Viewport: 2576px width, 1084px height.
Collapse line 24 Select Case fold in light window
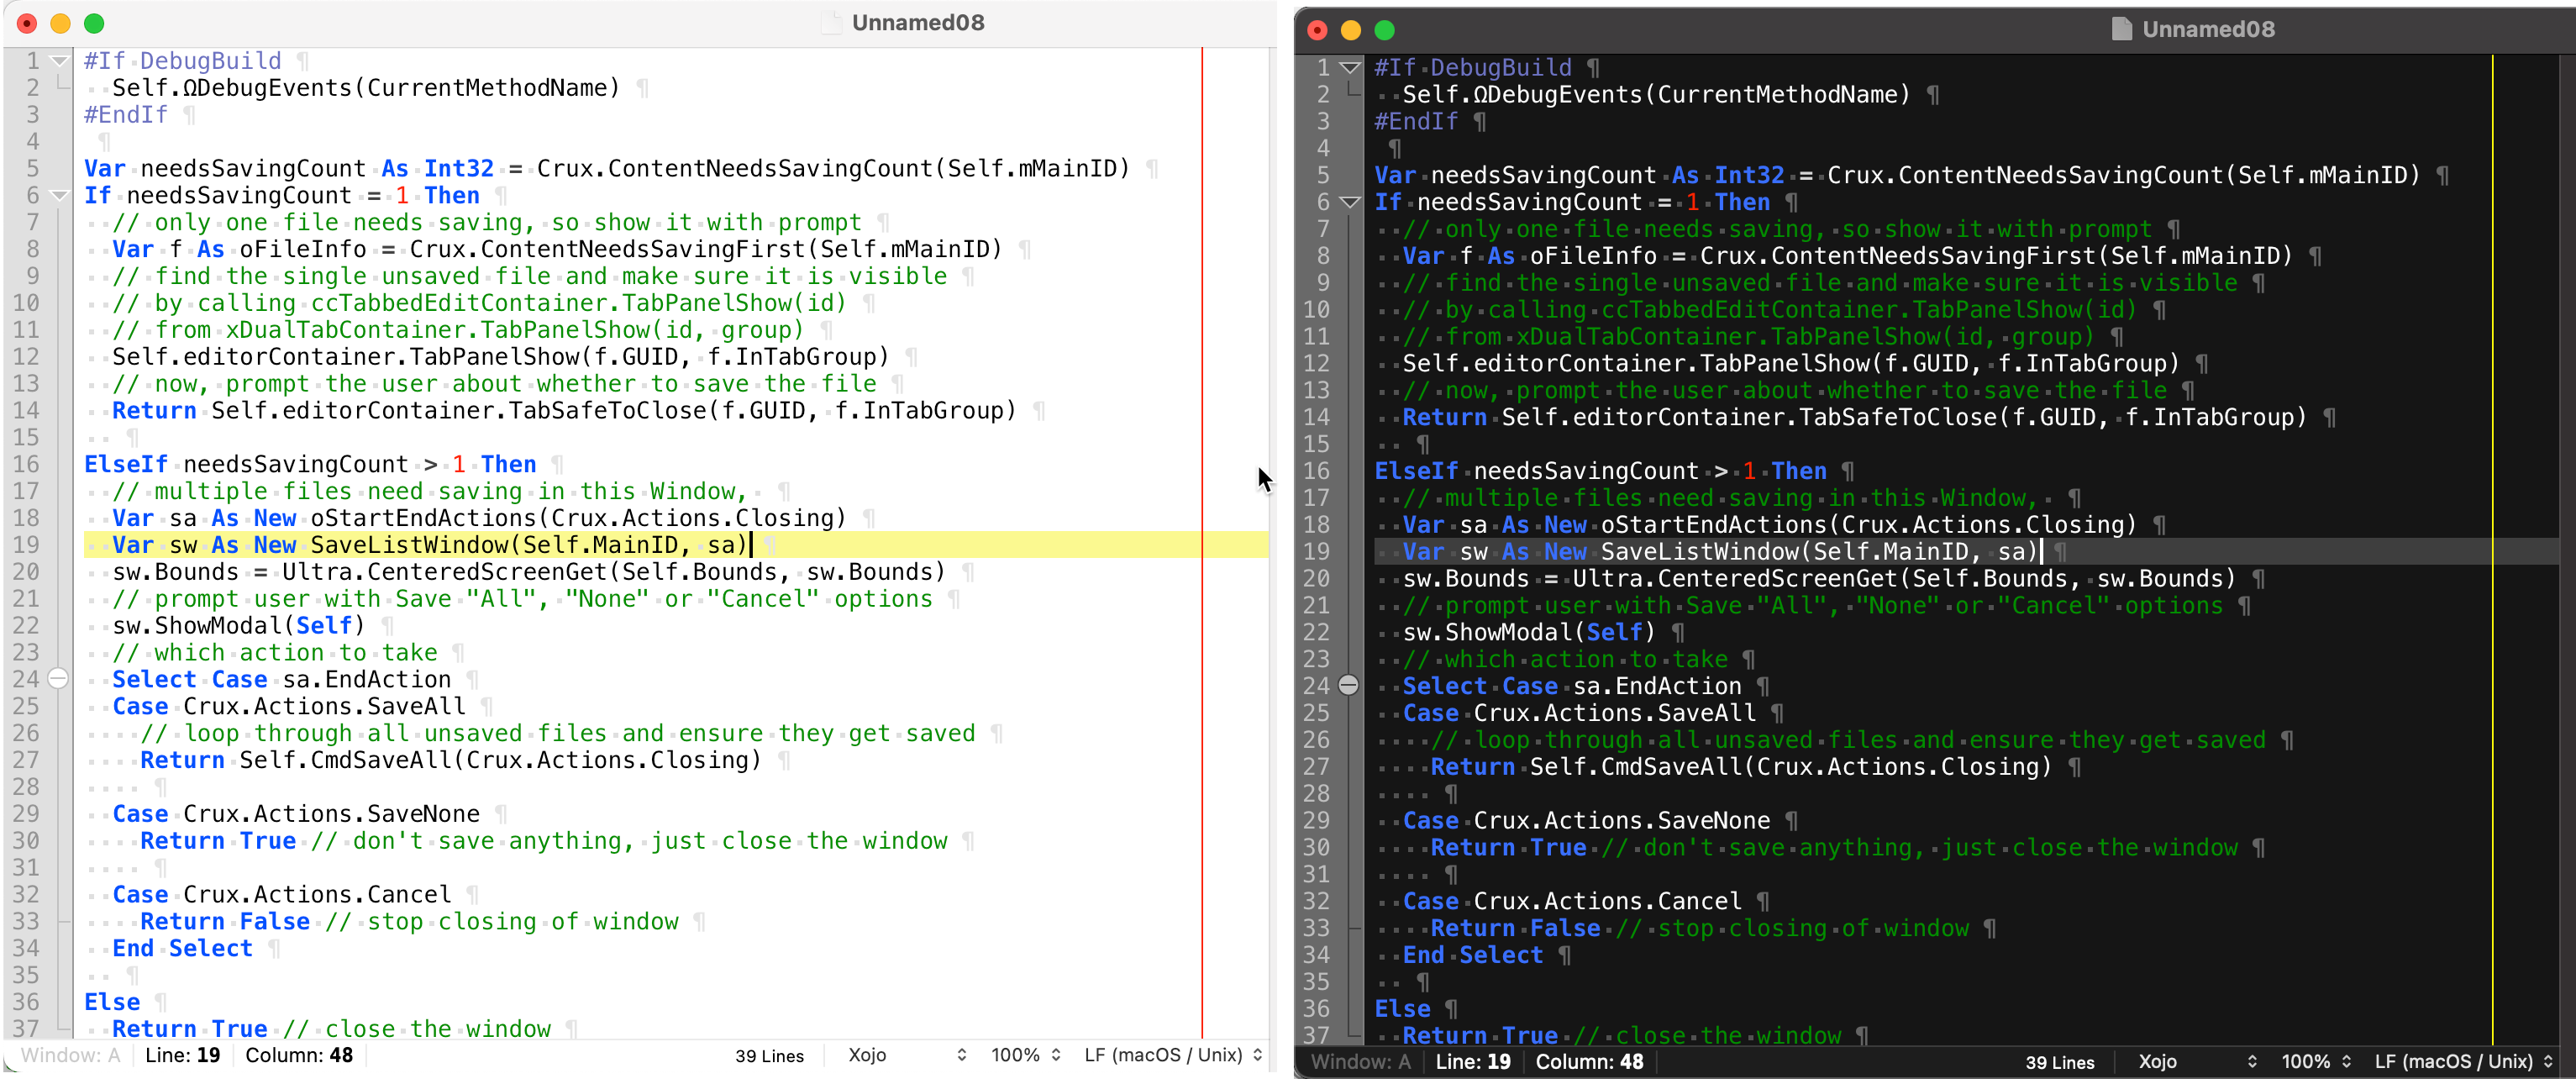click(59, 679)
